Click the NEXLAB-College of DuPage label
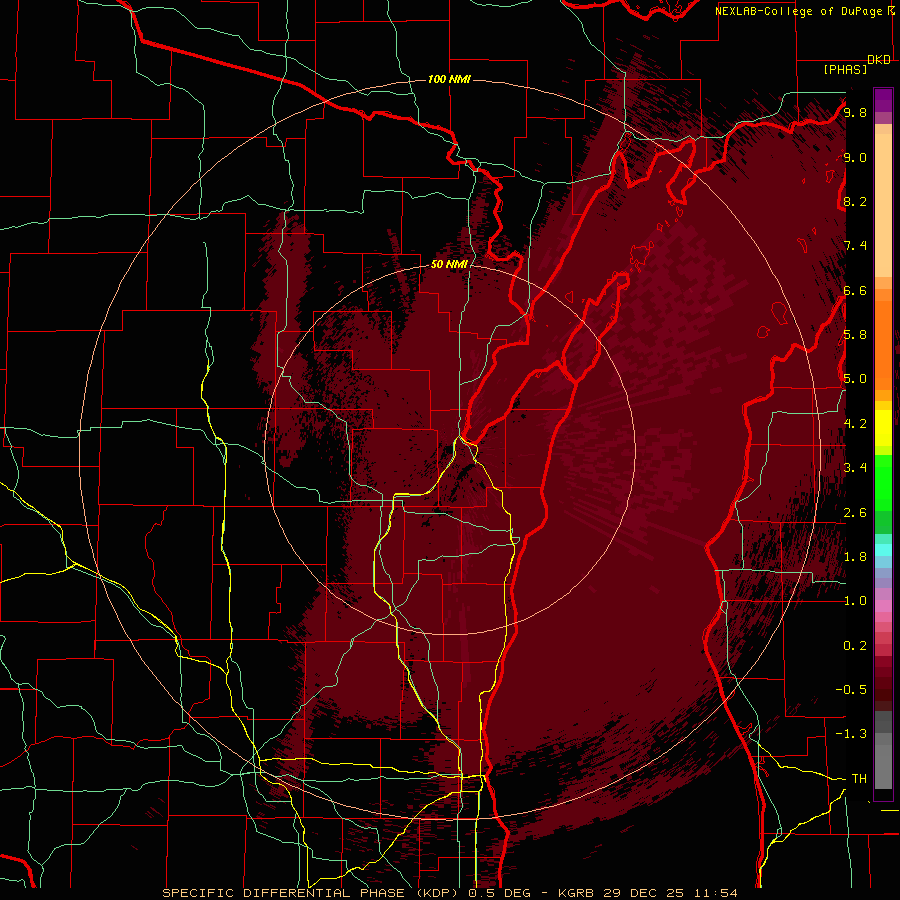The width and height of the screenshot is (900, 900). point(804,11)
